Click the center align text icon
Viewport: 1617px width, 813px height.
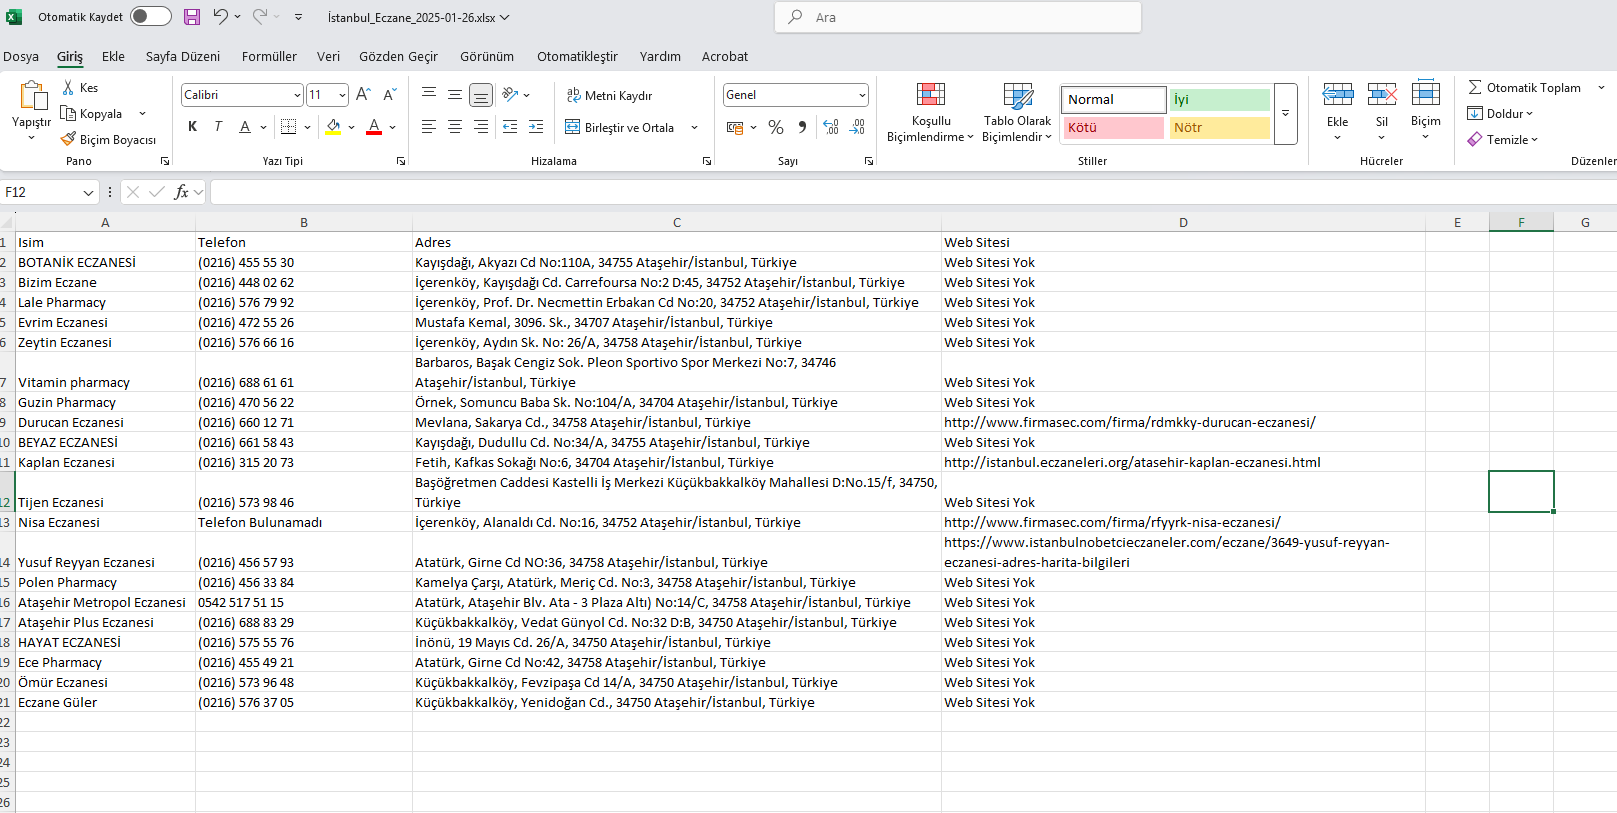[455, 127]
